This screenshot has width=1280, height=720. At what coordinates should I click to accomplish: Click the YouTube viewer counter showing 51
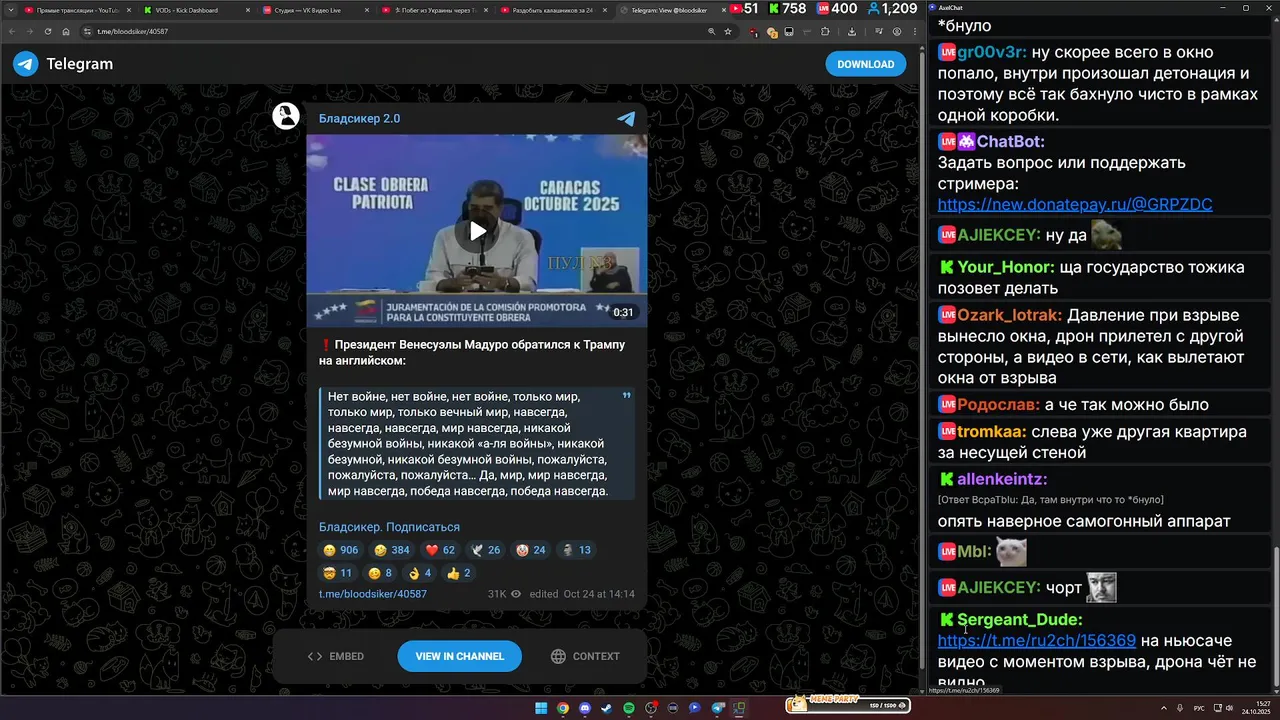click(743, 9)
